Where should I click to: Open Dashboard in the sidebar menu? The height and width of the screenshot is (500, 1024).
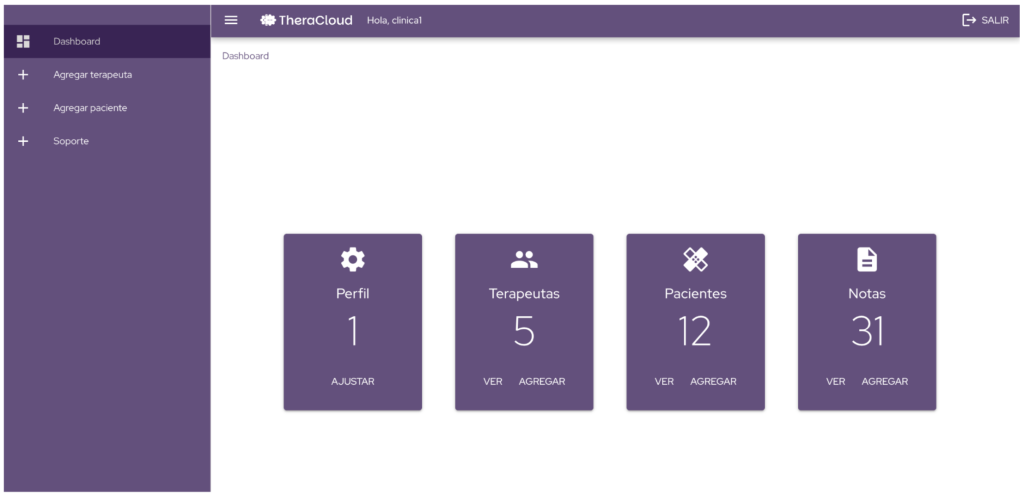point(77,41)
